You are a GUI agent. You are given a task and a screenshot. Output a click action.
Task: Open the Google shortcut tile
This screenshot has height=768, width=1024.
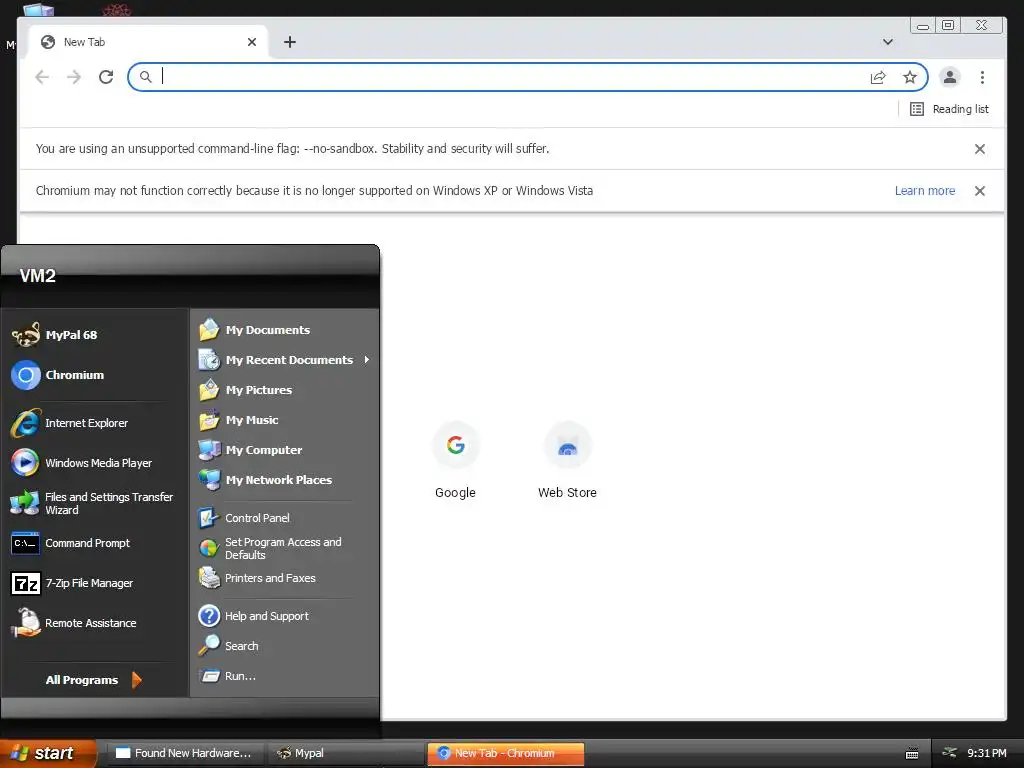tap(456, 460)
